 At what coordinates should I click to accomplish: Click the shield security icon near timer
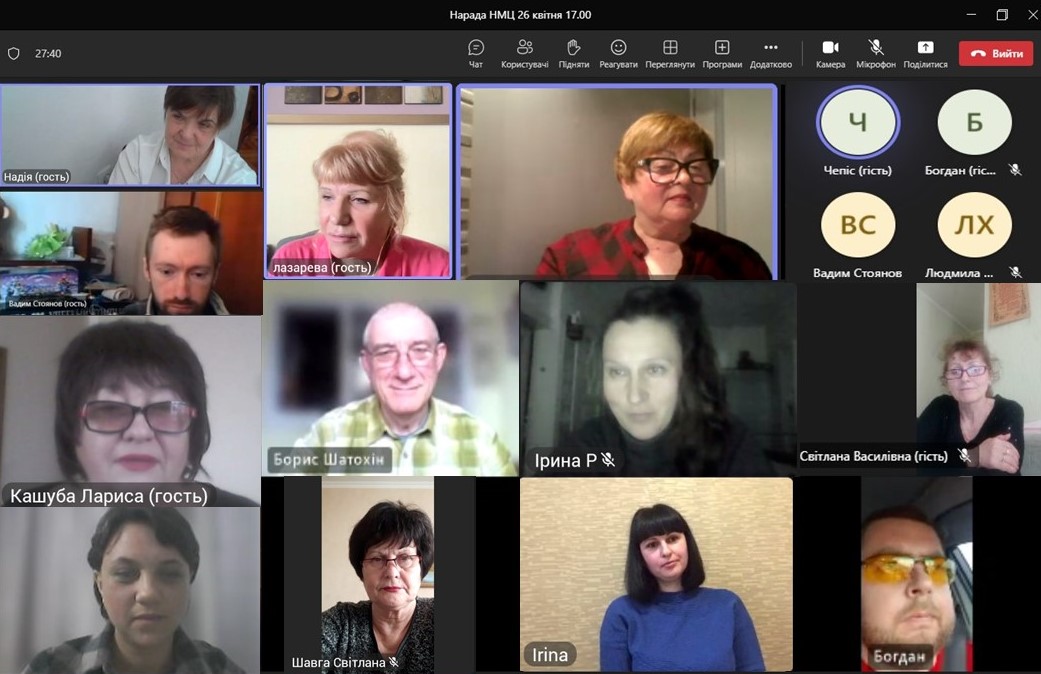point(14,54)
